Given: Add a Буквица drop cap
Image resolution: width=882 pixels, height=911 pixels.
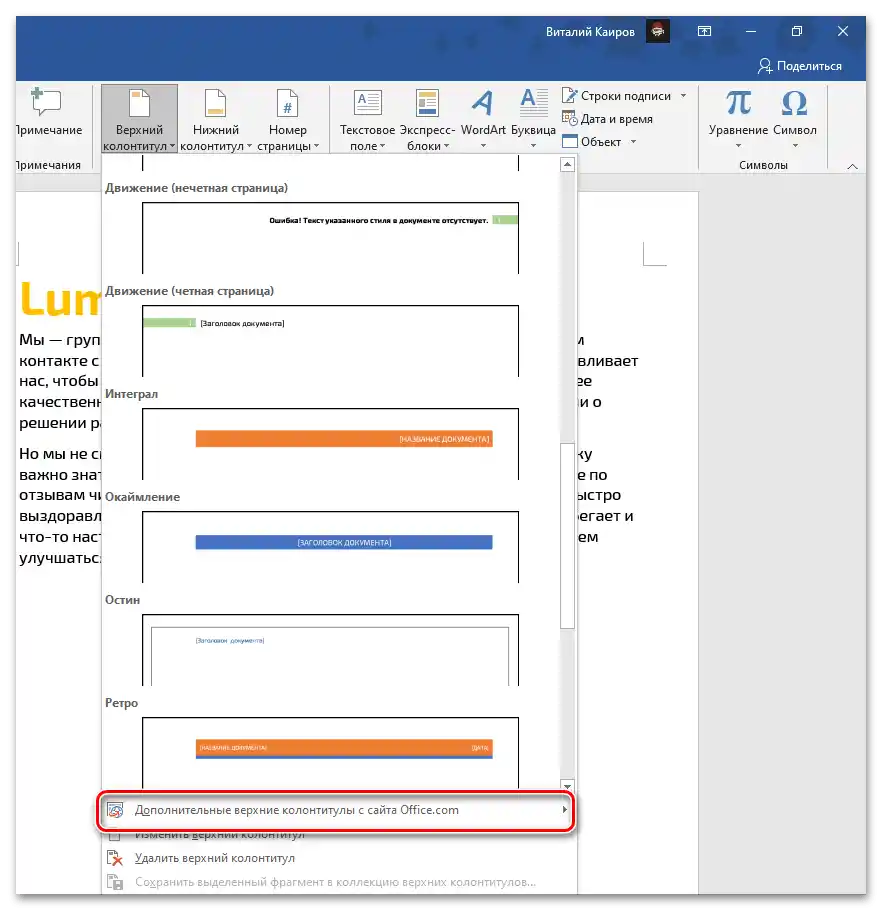Looking at the screenshot, I should point(533,119).
